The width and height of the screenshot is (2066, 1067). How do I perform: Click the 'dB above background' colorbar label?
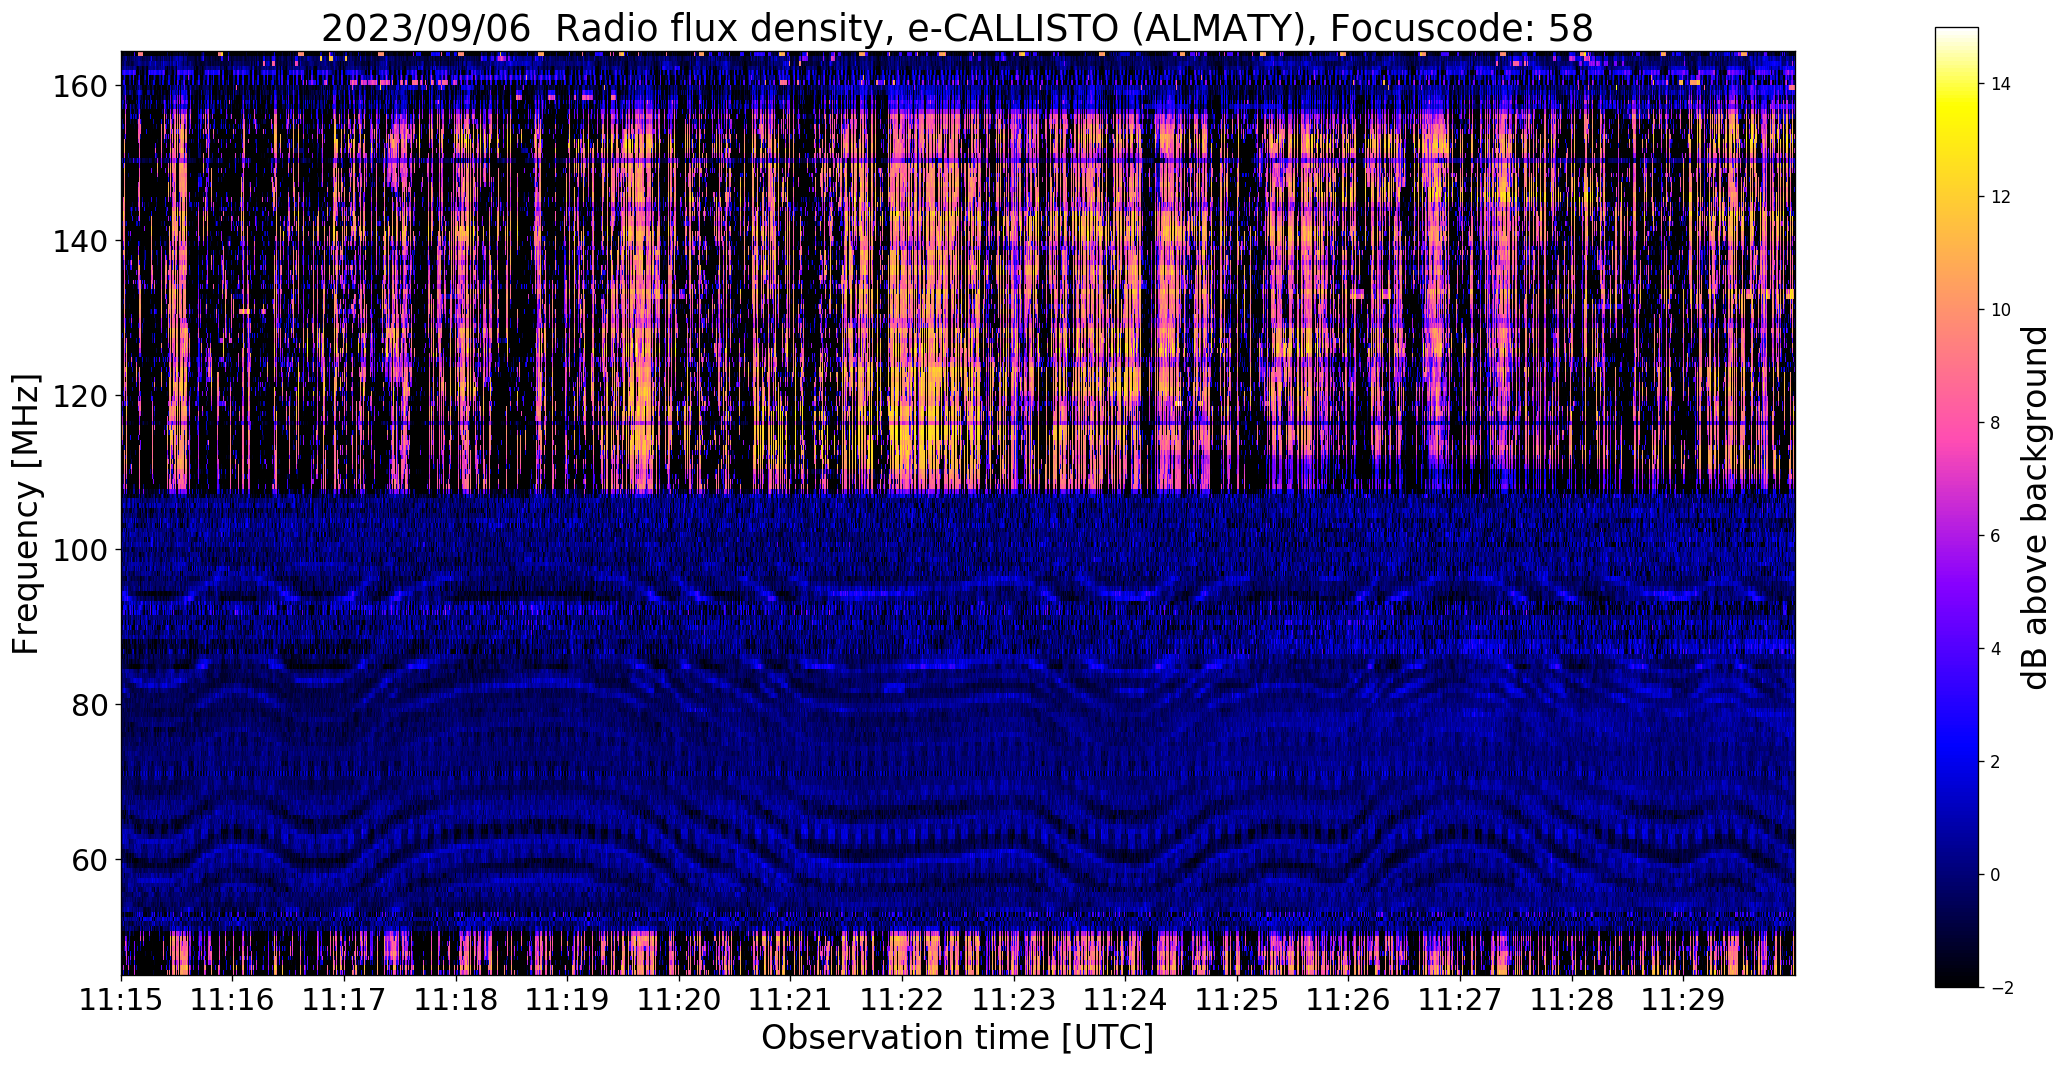point(2036,507)
